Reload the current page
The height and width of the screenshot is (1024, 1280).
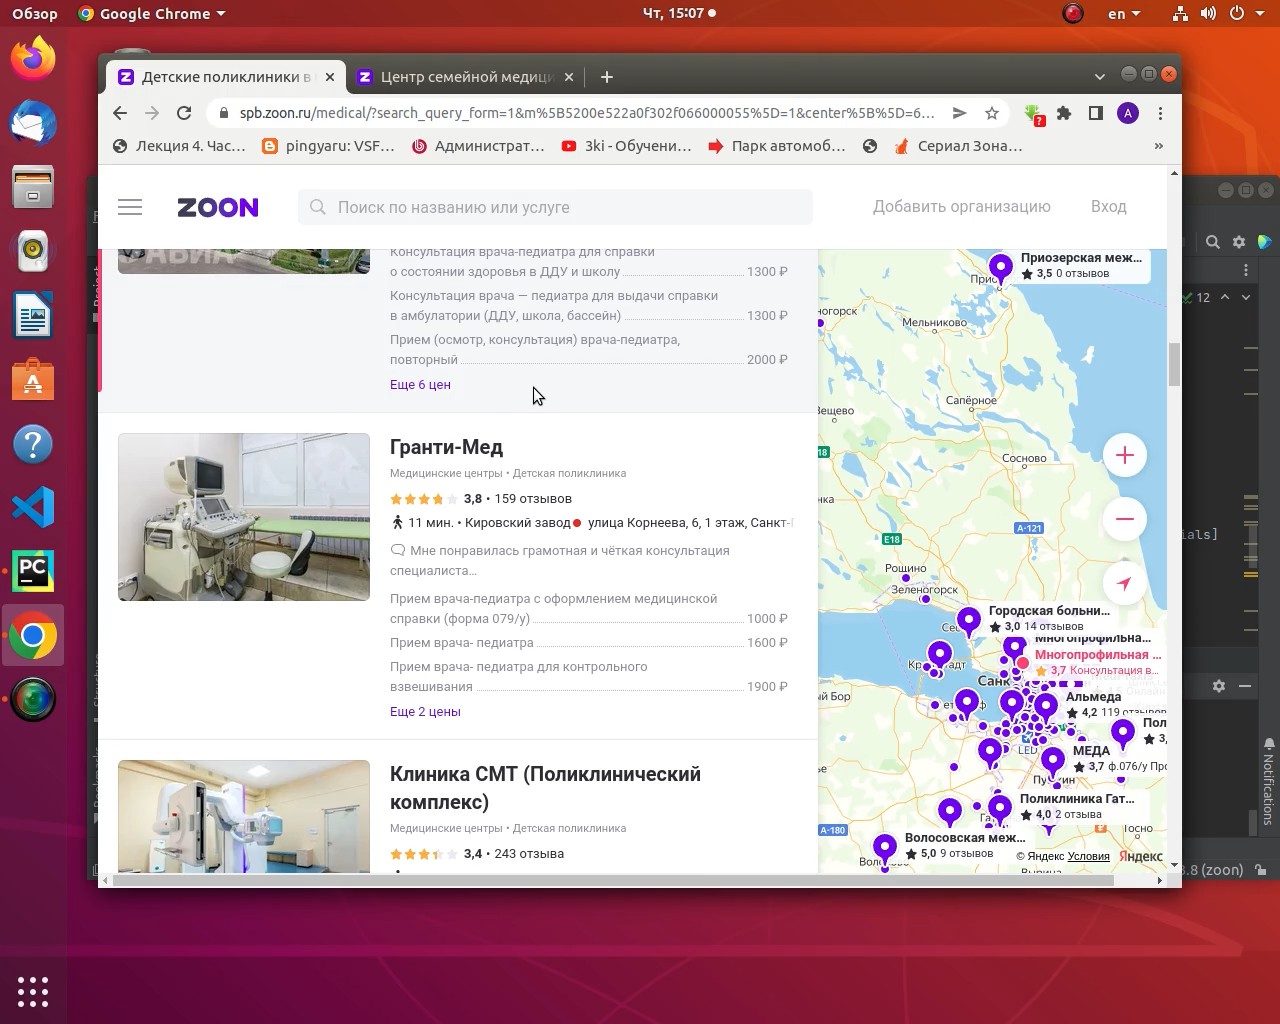tap(184, 113)
